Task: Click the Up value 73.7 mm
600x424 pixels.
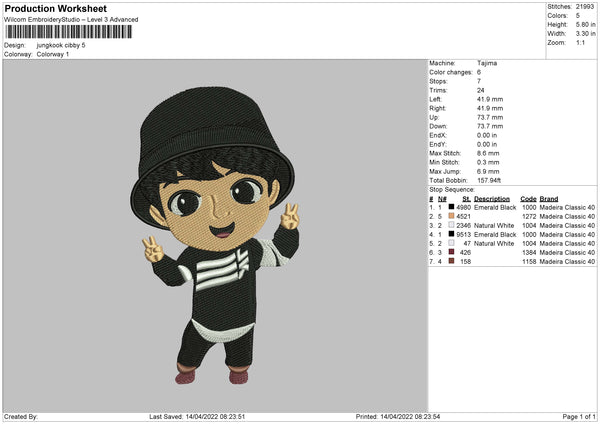Action: [490, 117]
